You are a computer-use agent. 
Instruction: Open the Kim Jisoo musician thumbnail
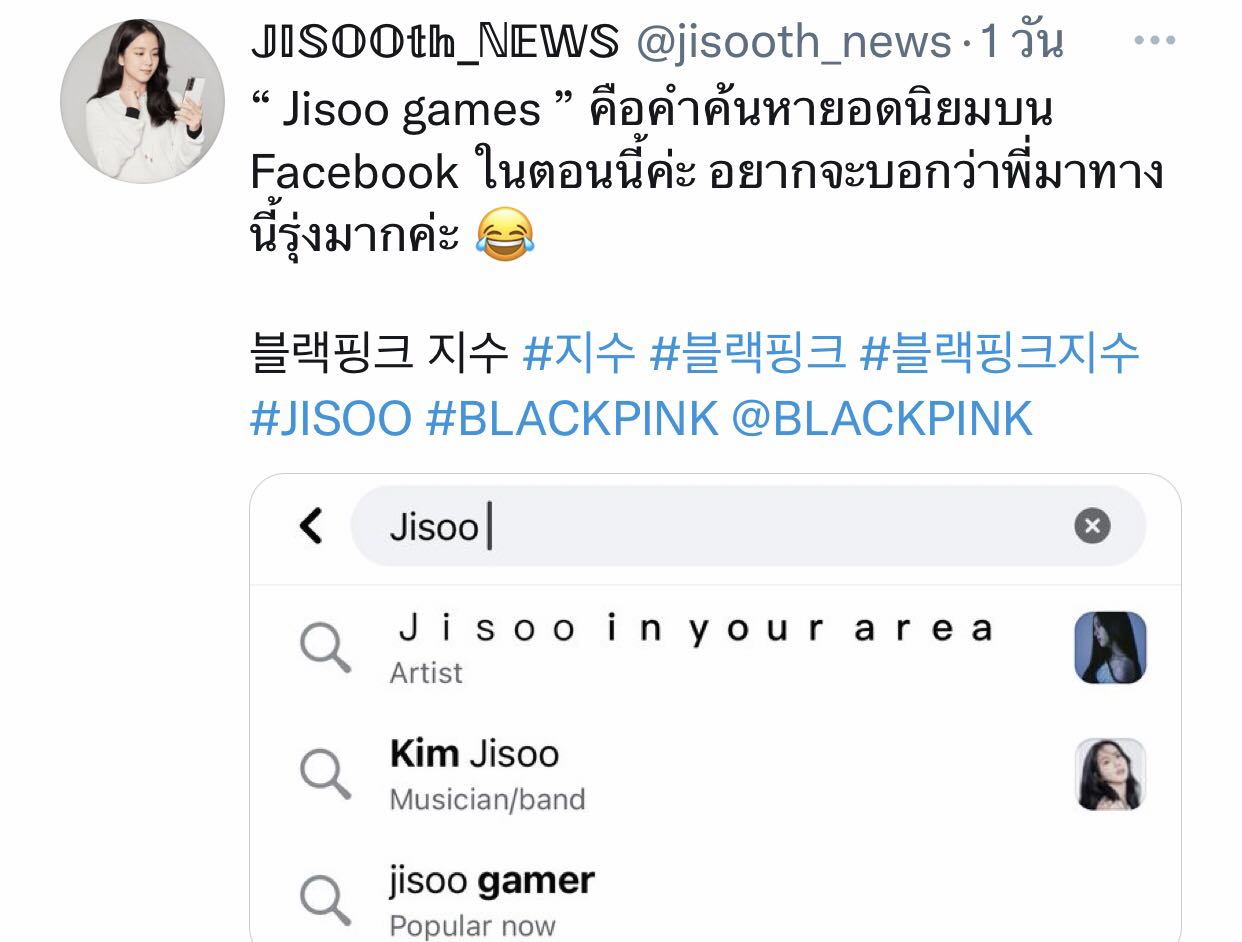(x=1110, y=774)
